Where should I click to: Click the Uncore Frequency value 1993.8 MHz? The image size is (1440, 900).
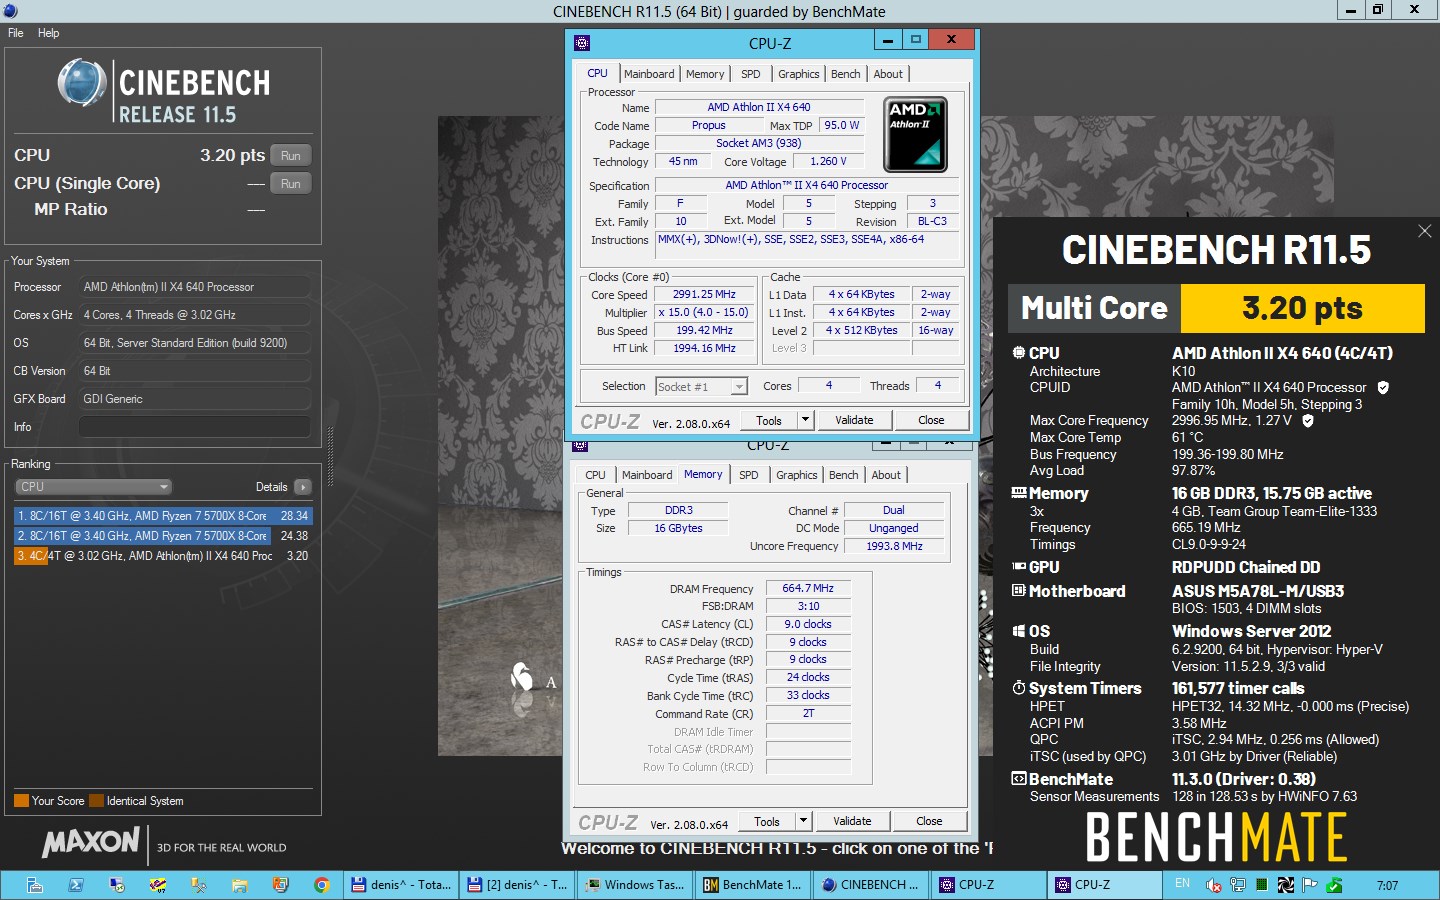894,546
